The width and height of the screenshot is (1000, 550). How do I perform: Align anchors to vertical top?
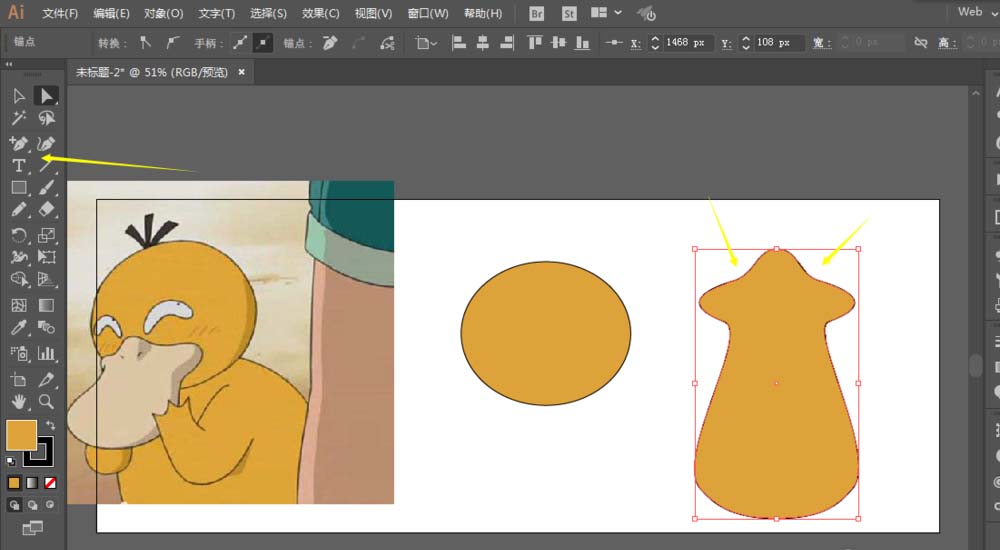click(534, 43)
